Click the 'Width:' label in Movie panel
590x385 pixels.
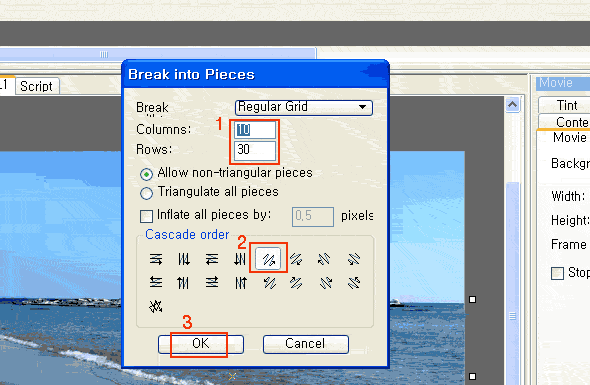568,196
